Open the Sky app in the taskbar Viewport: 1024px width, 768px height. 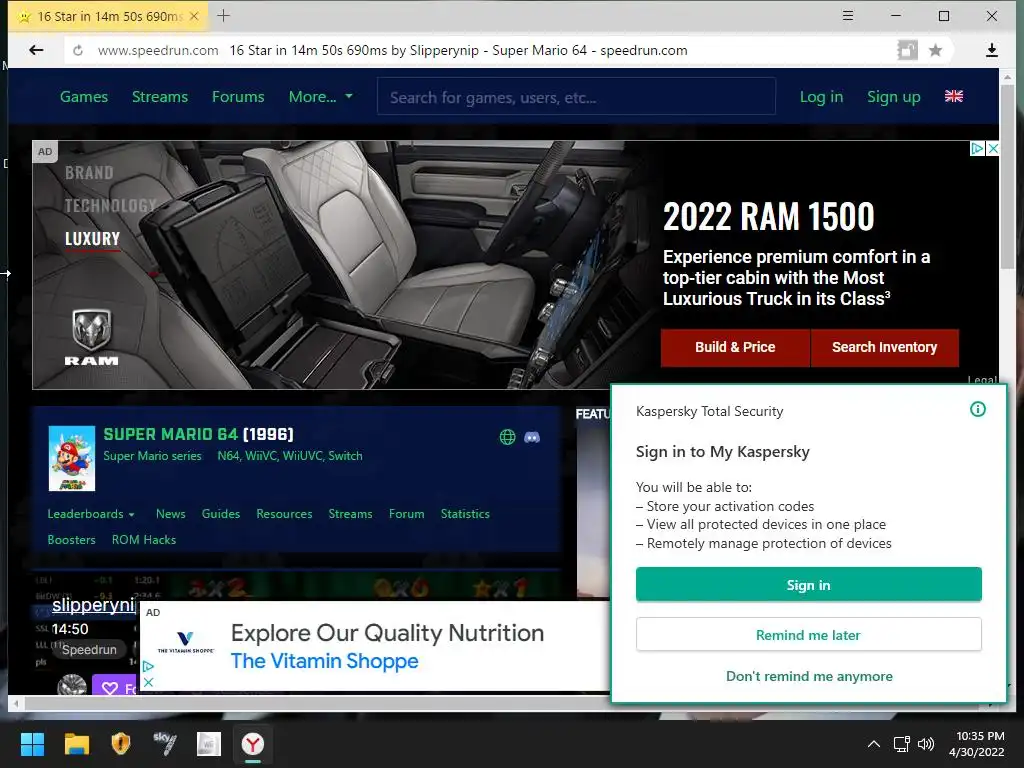point(165,744)
